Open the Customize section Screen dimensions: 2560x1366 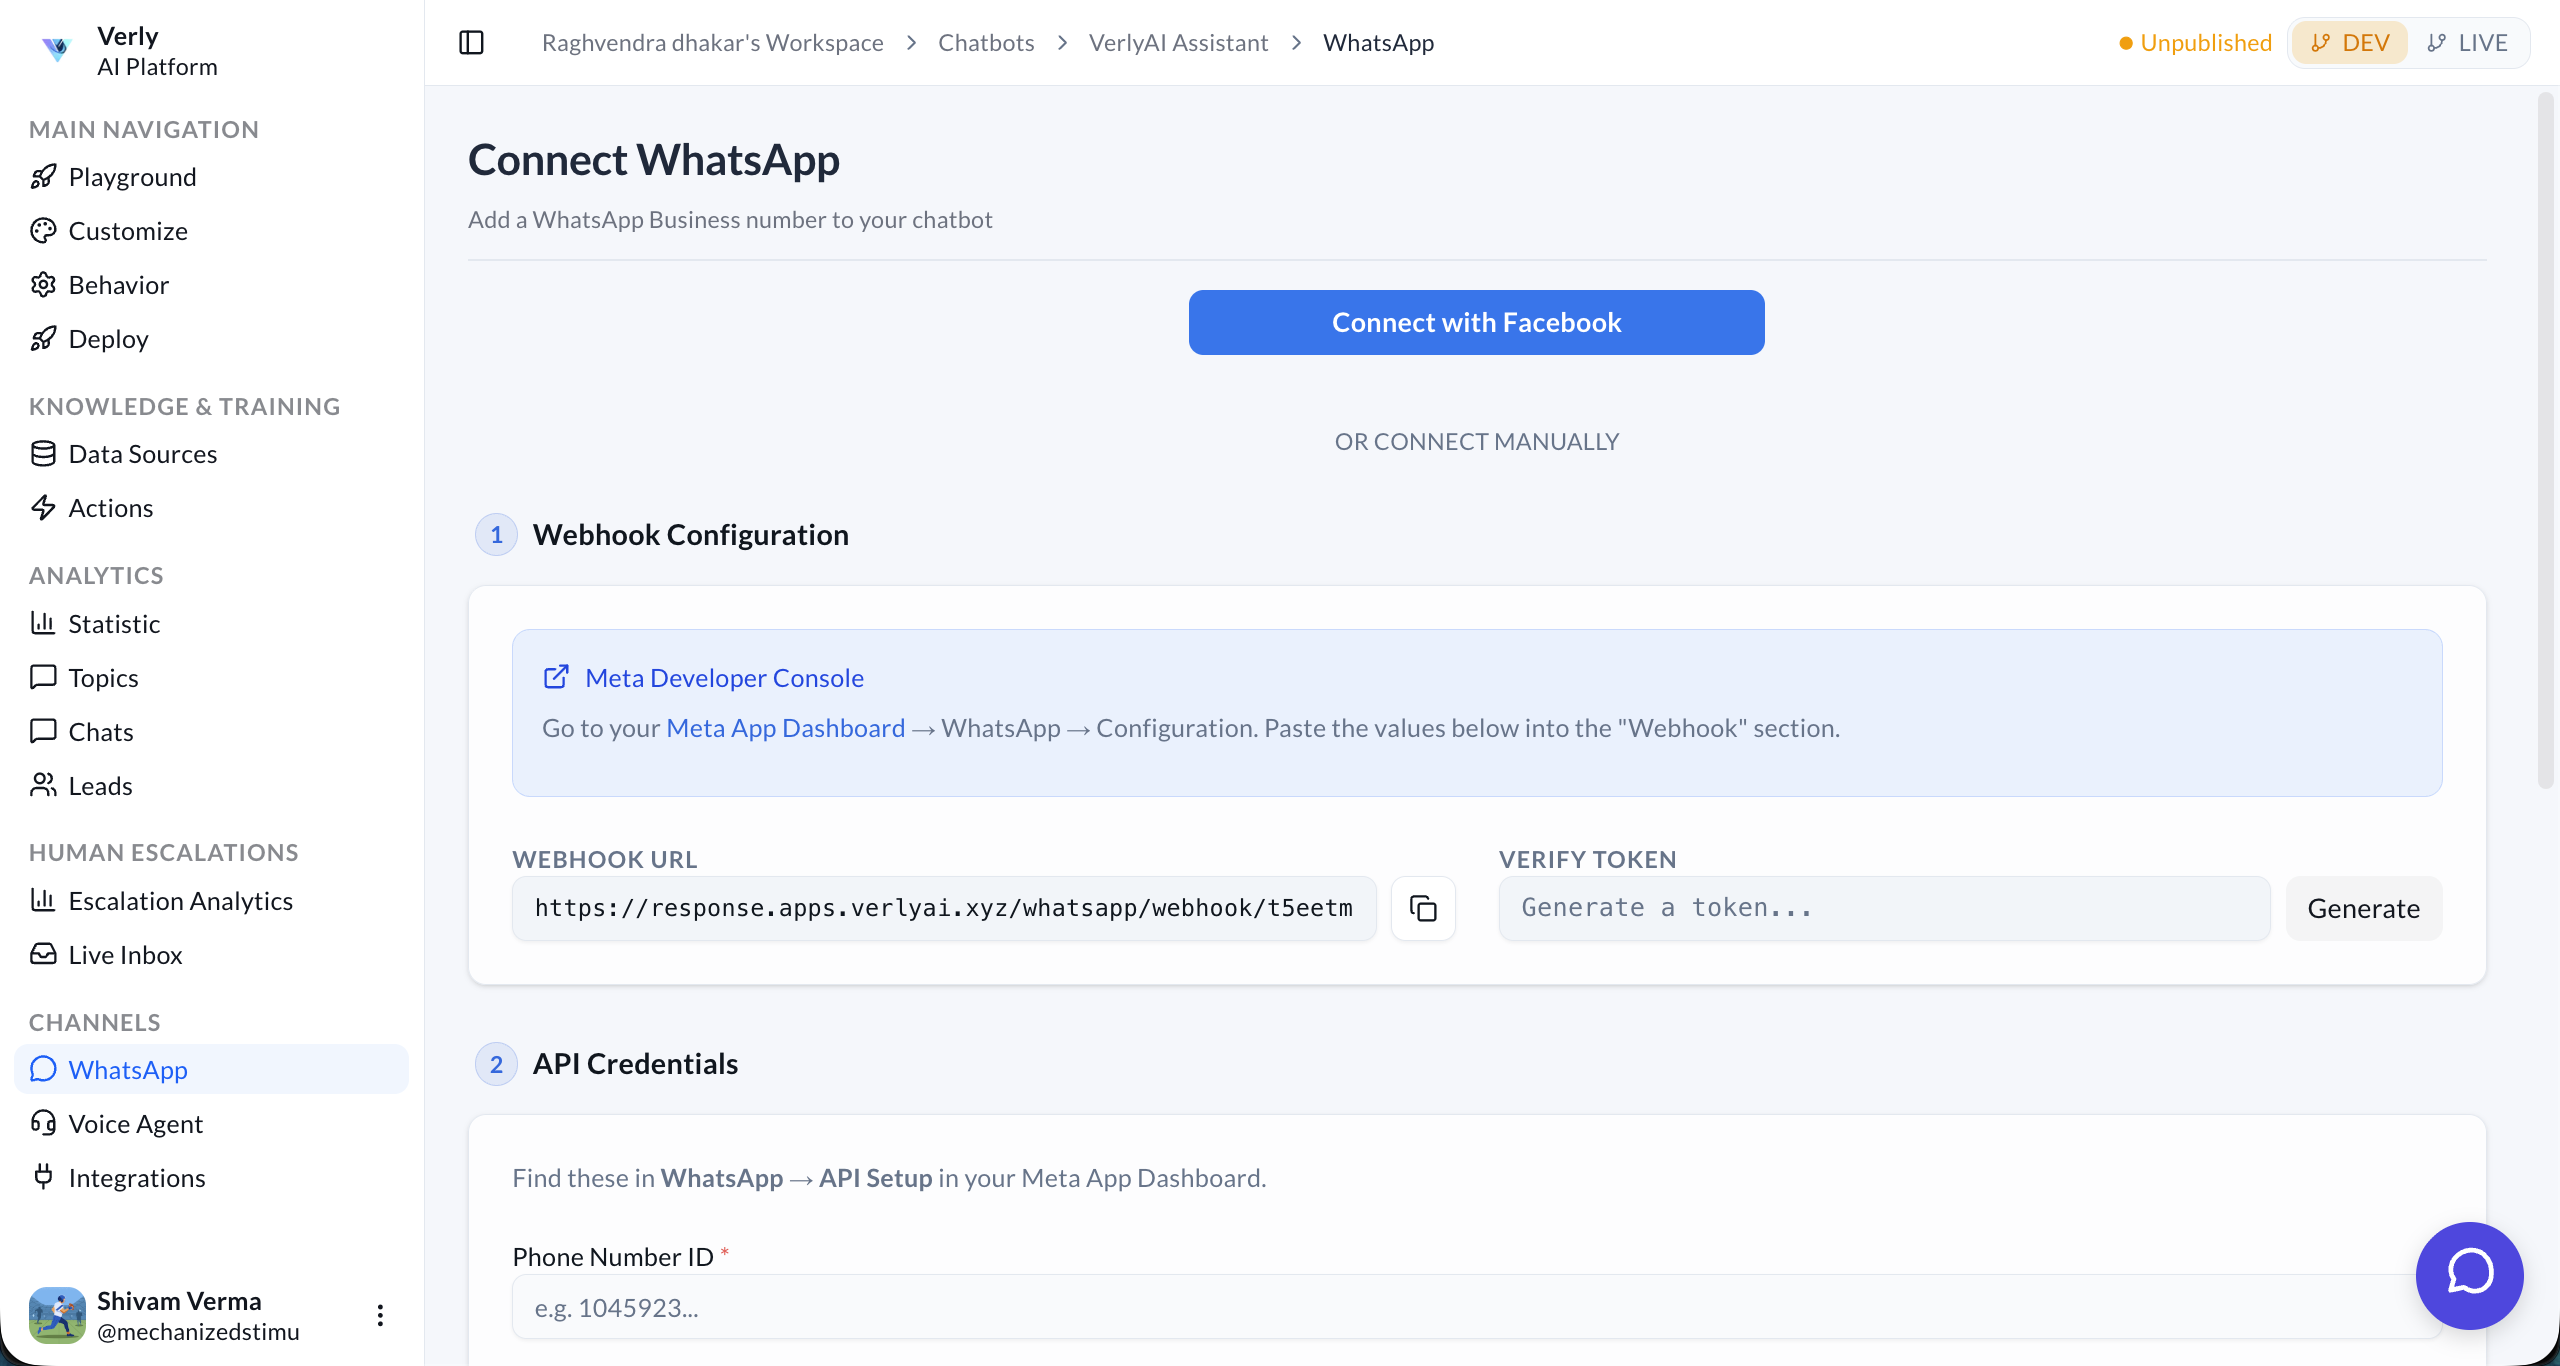[128, 231]
